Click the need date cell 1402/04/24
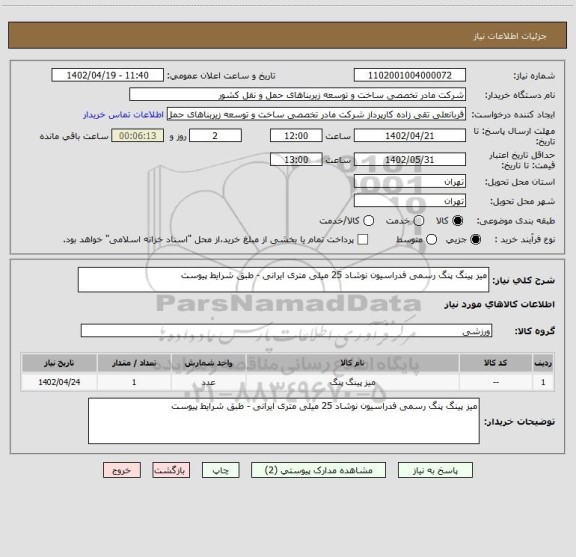Screen dimensions: 576x557 point(59,382)
